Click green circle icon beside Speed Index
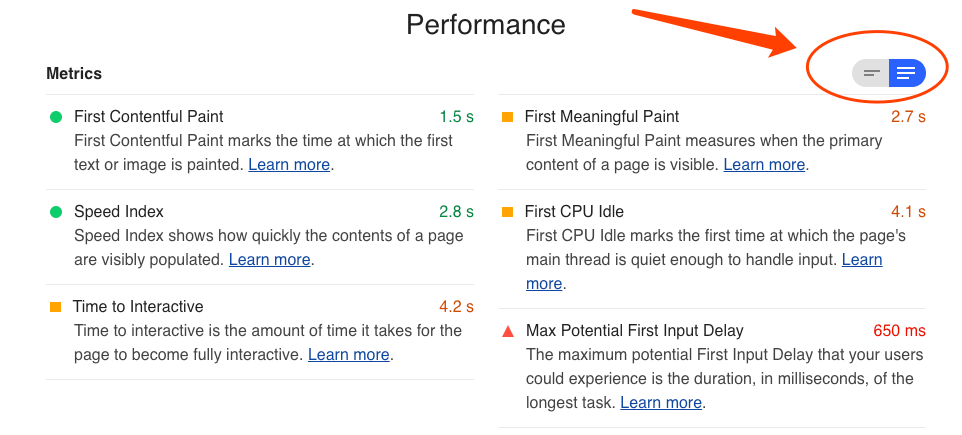The image size is (962, 435). [x=56, y=212]
